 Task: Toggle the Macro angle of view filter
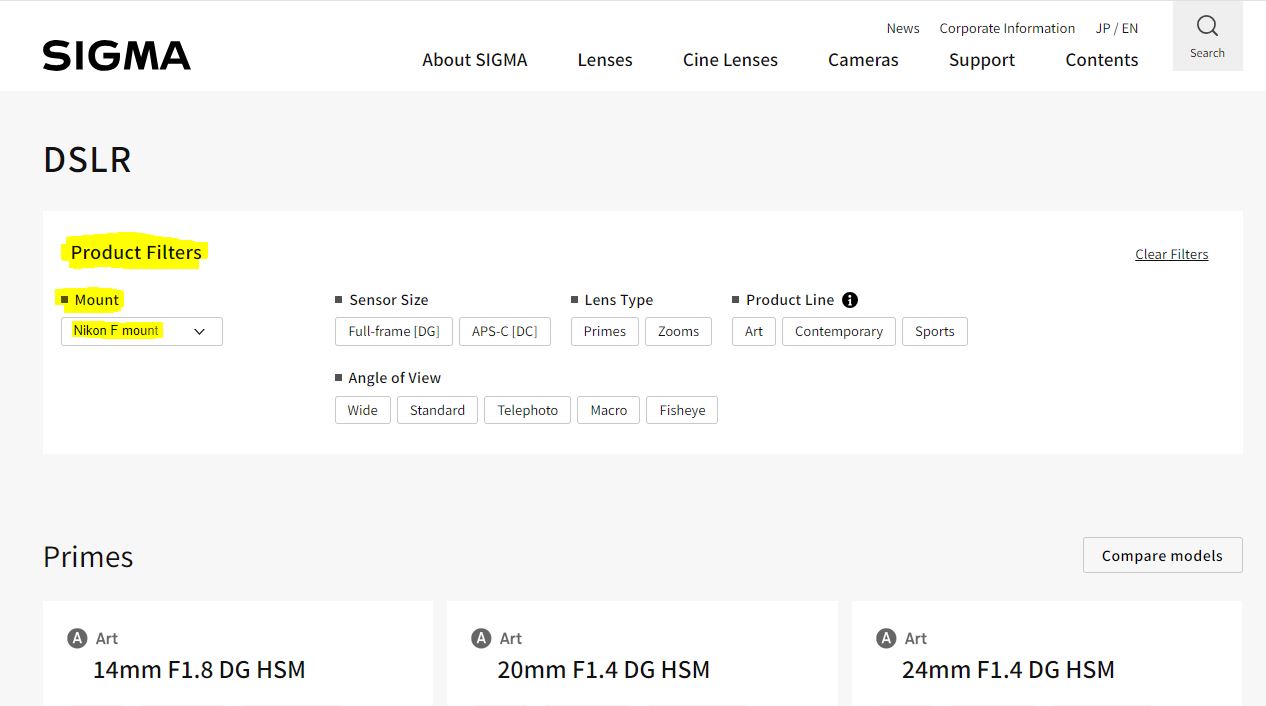click(609, 410)
